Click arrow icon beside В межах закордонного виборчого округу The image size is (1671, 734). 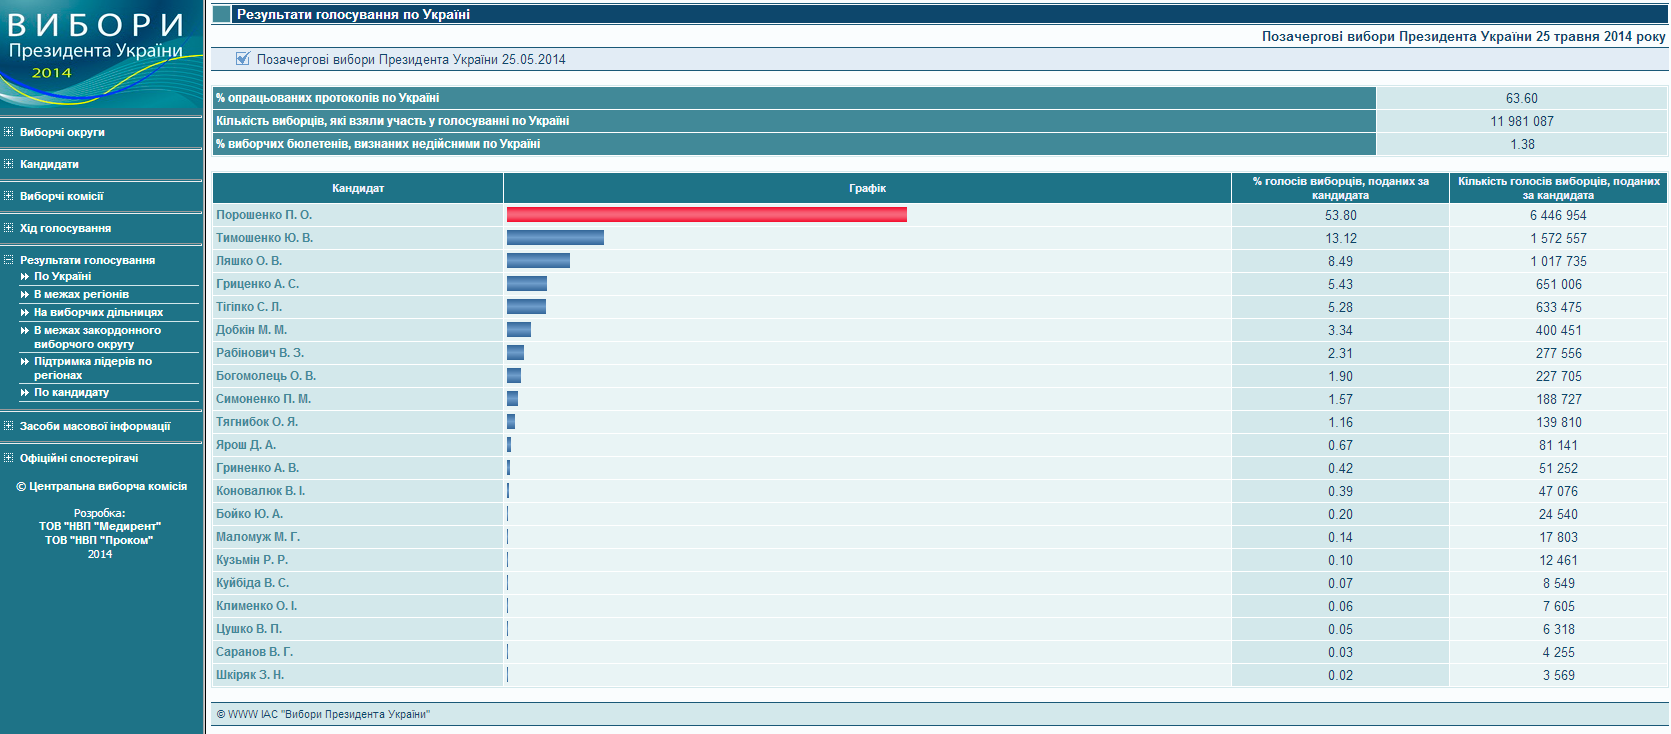tap(25, 330)
